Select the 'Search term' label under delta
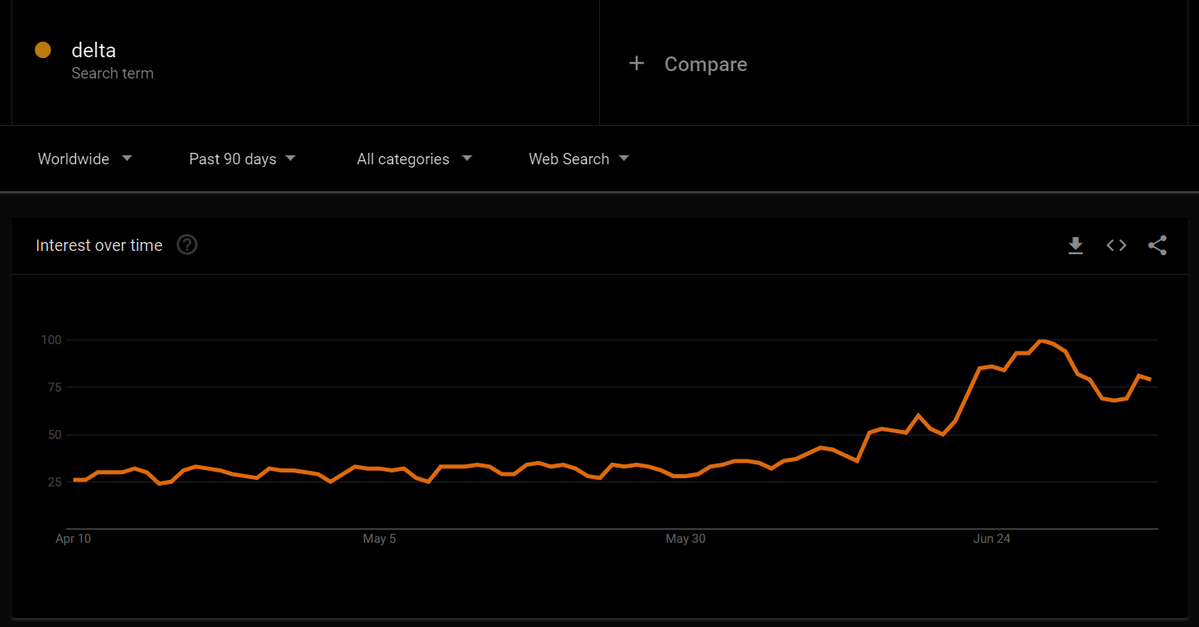The height and width of the screenshot is (627, 1199). [112, 73]
